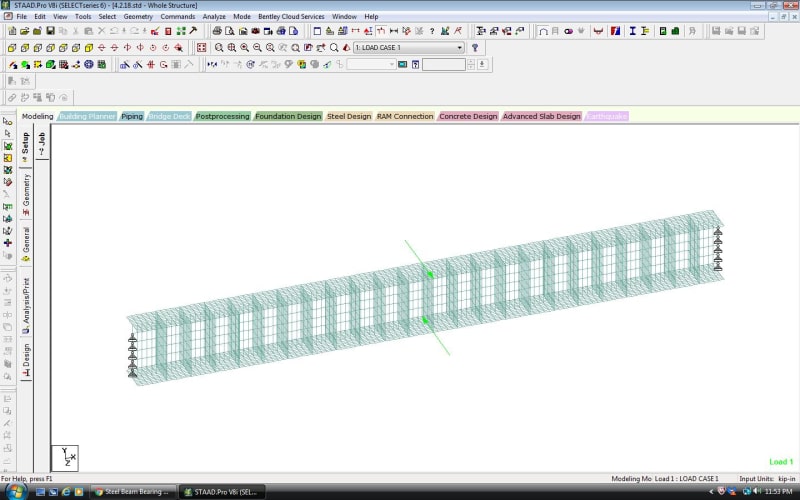
Task: Click the red G icon in the third toolbar
Action: [163, 65]
